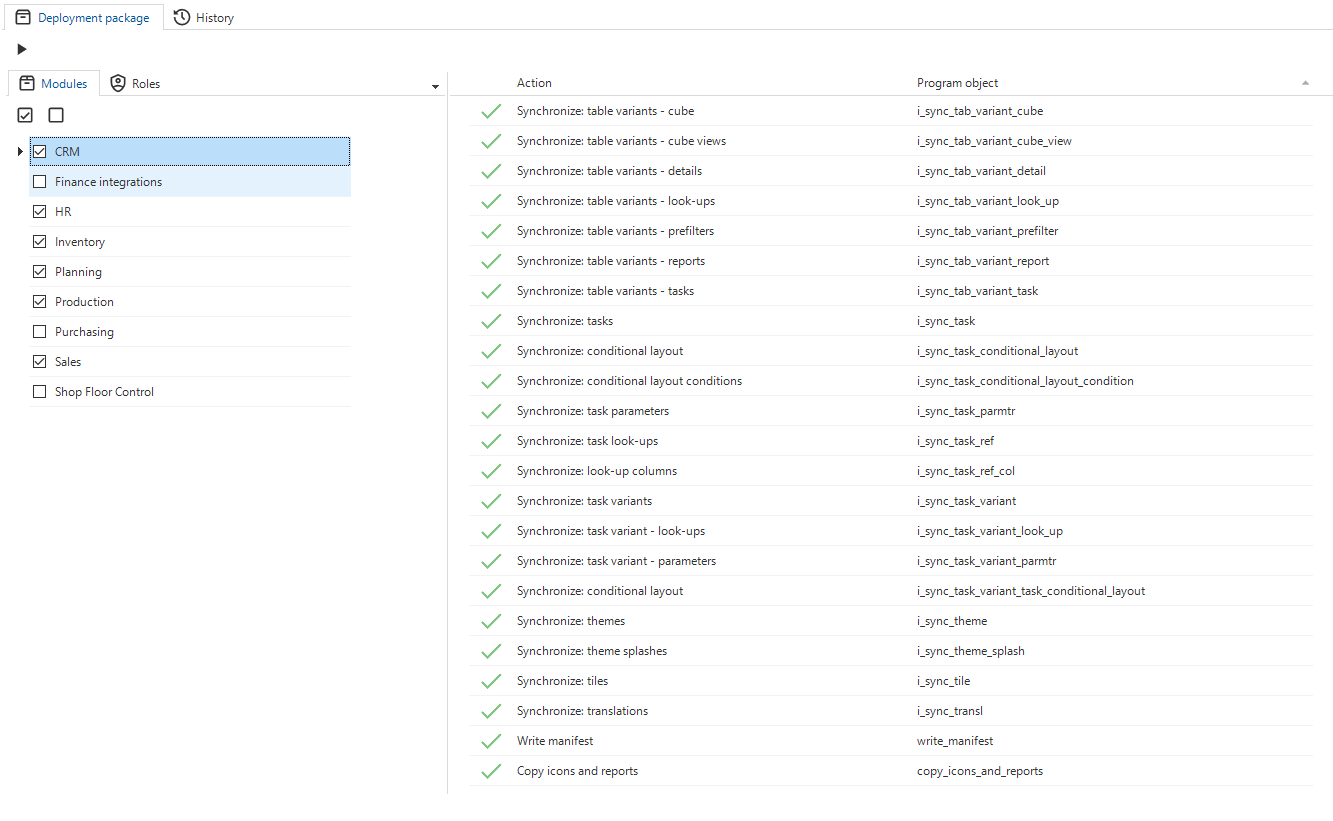Viewport: 1333px width, 821px height.
Task: Uncheck the HR module checkbox
Action: point(40,212)
